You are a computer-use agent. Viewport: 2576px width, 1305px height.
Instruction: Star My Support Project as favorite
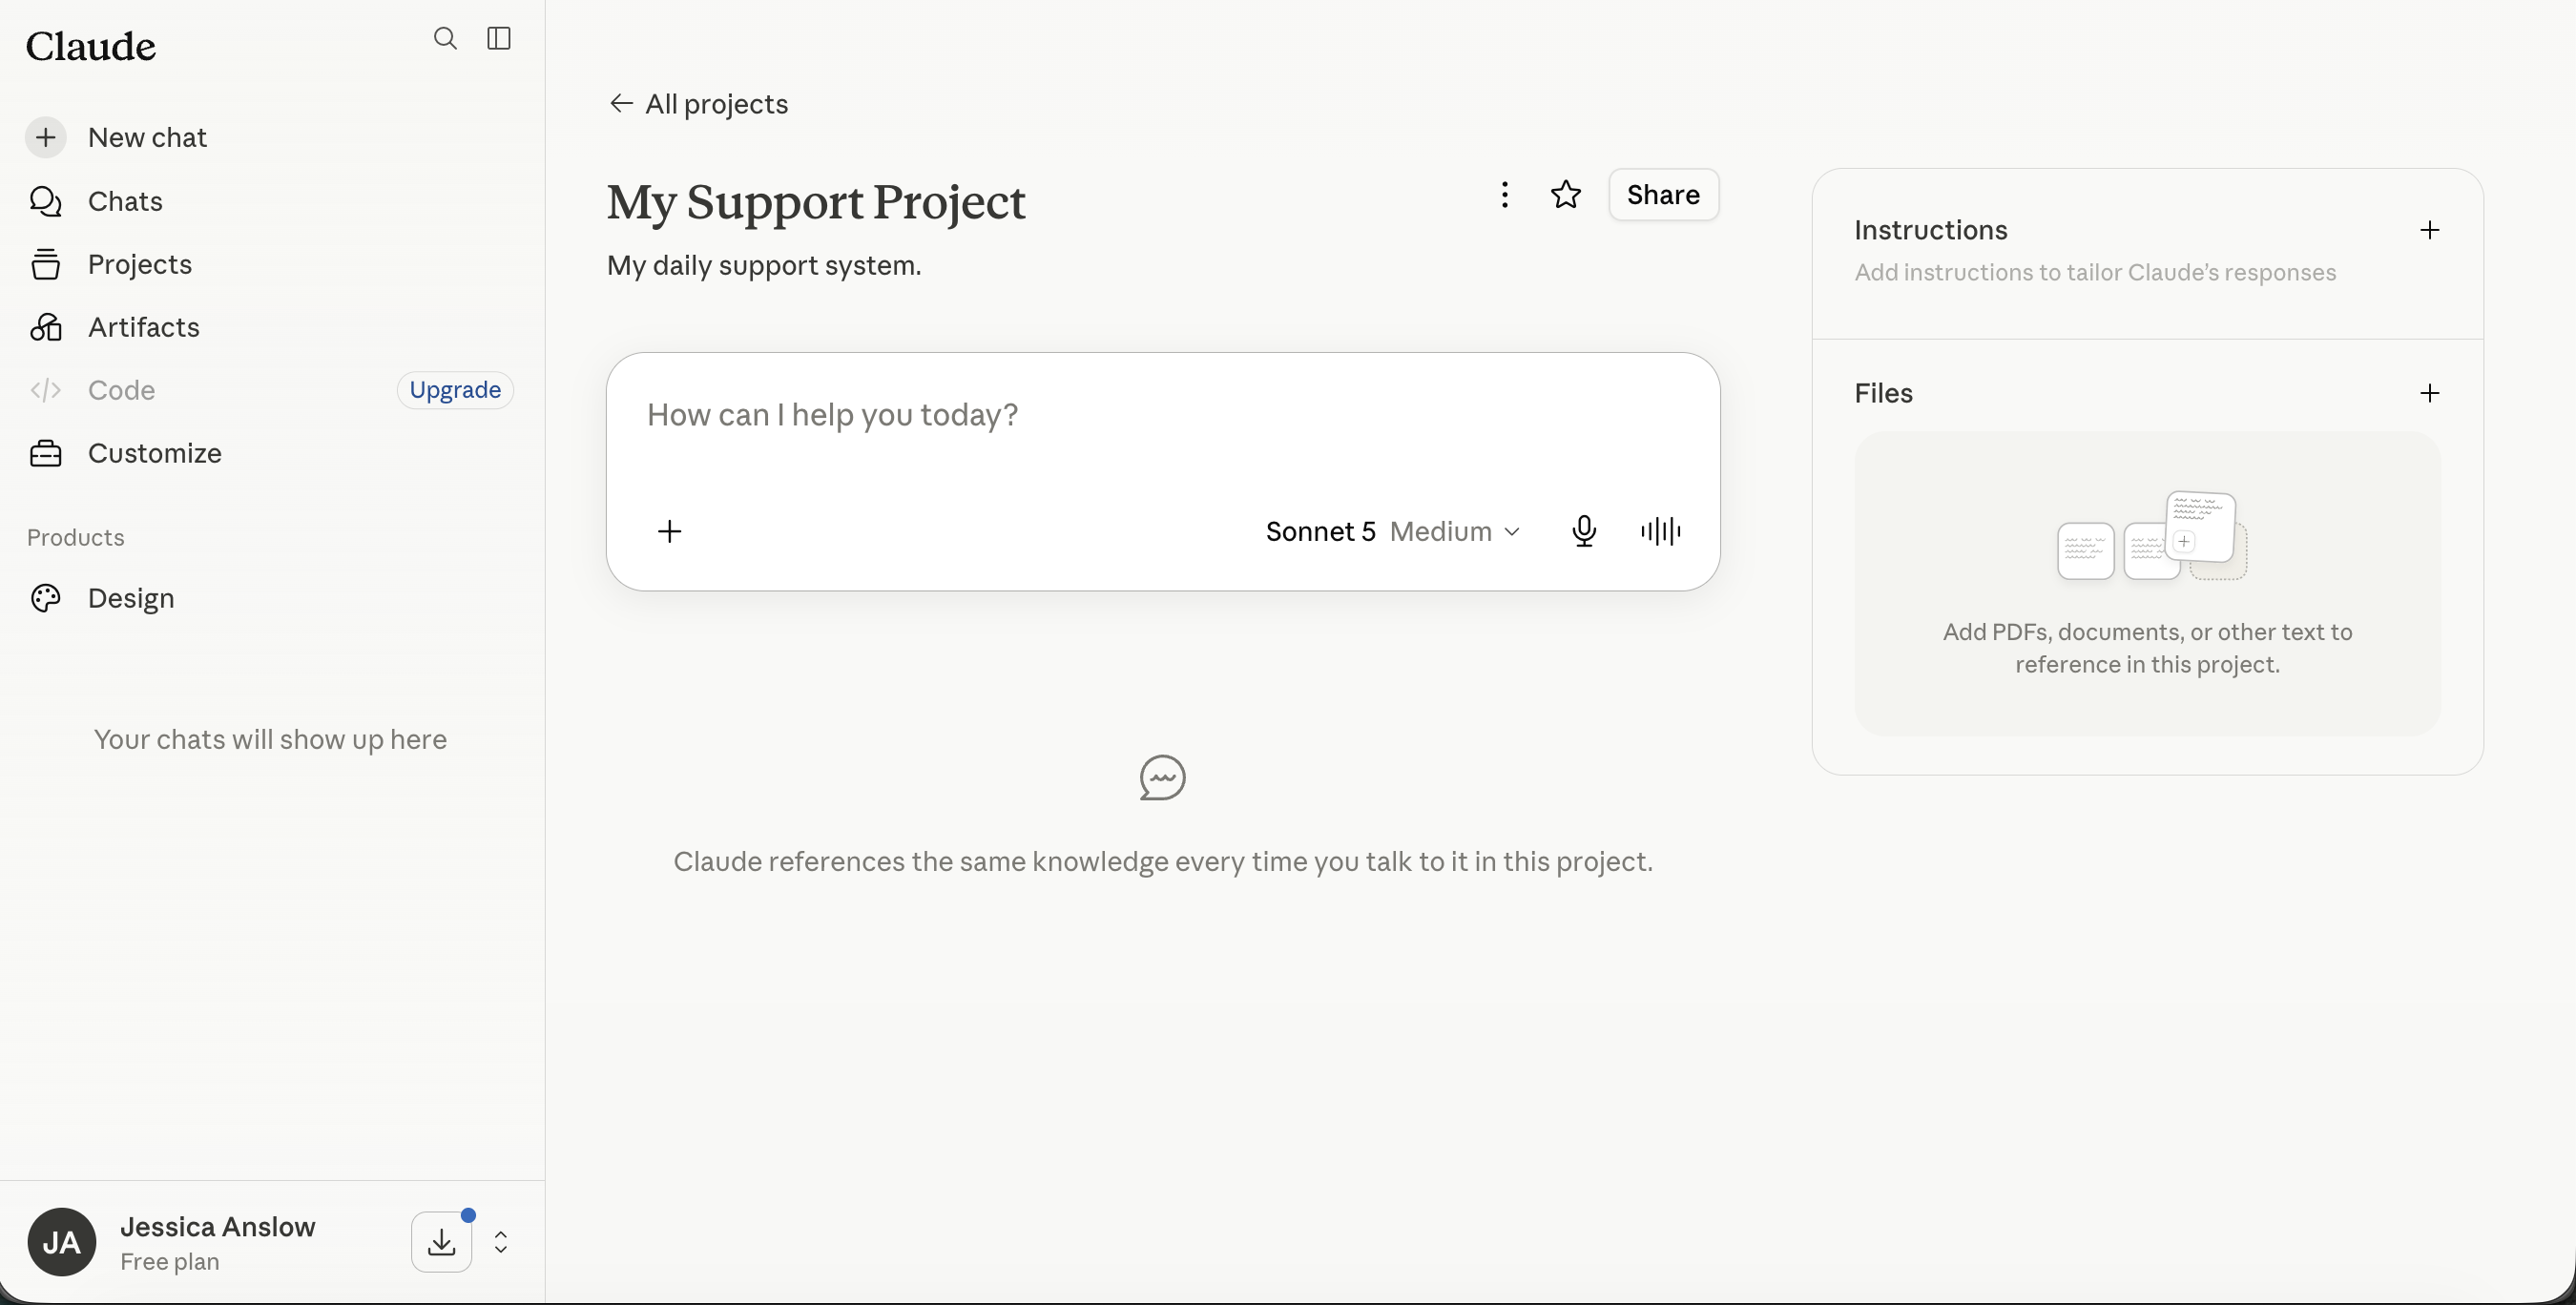coord(1566,194)
